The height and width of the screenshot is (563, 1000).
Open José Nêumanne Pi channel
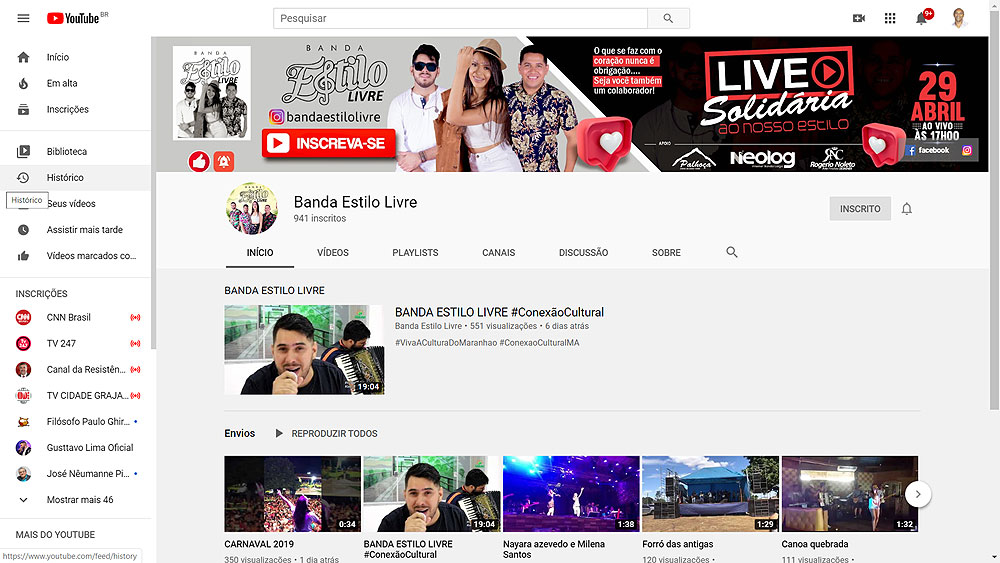75,474
